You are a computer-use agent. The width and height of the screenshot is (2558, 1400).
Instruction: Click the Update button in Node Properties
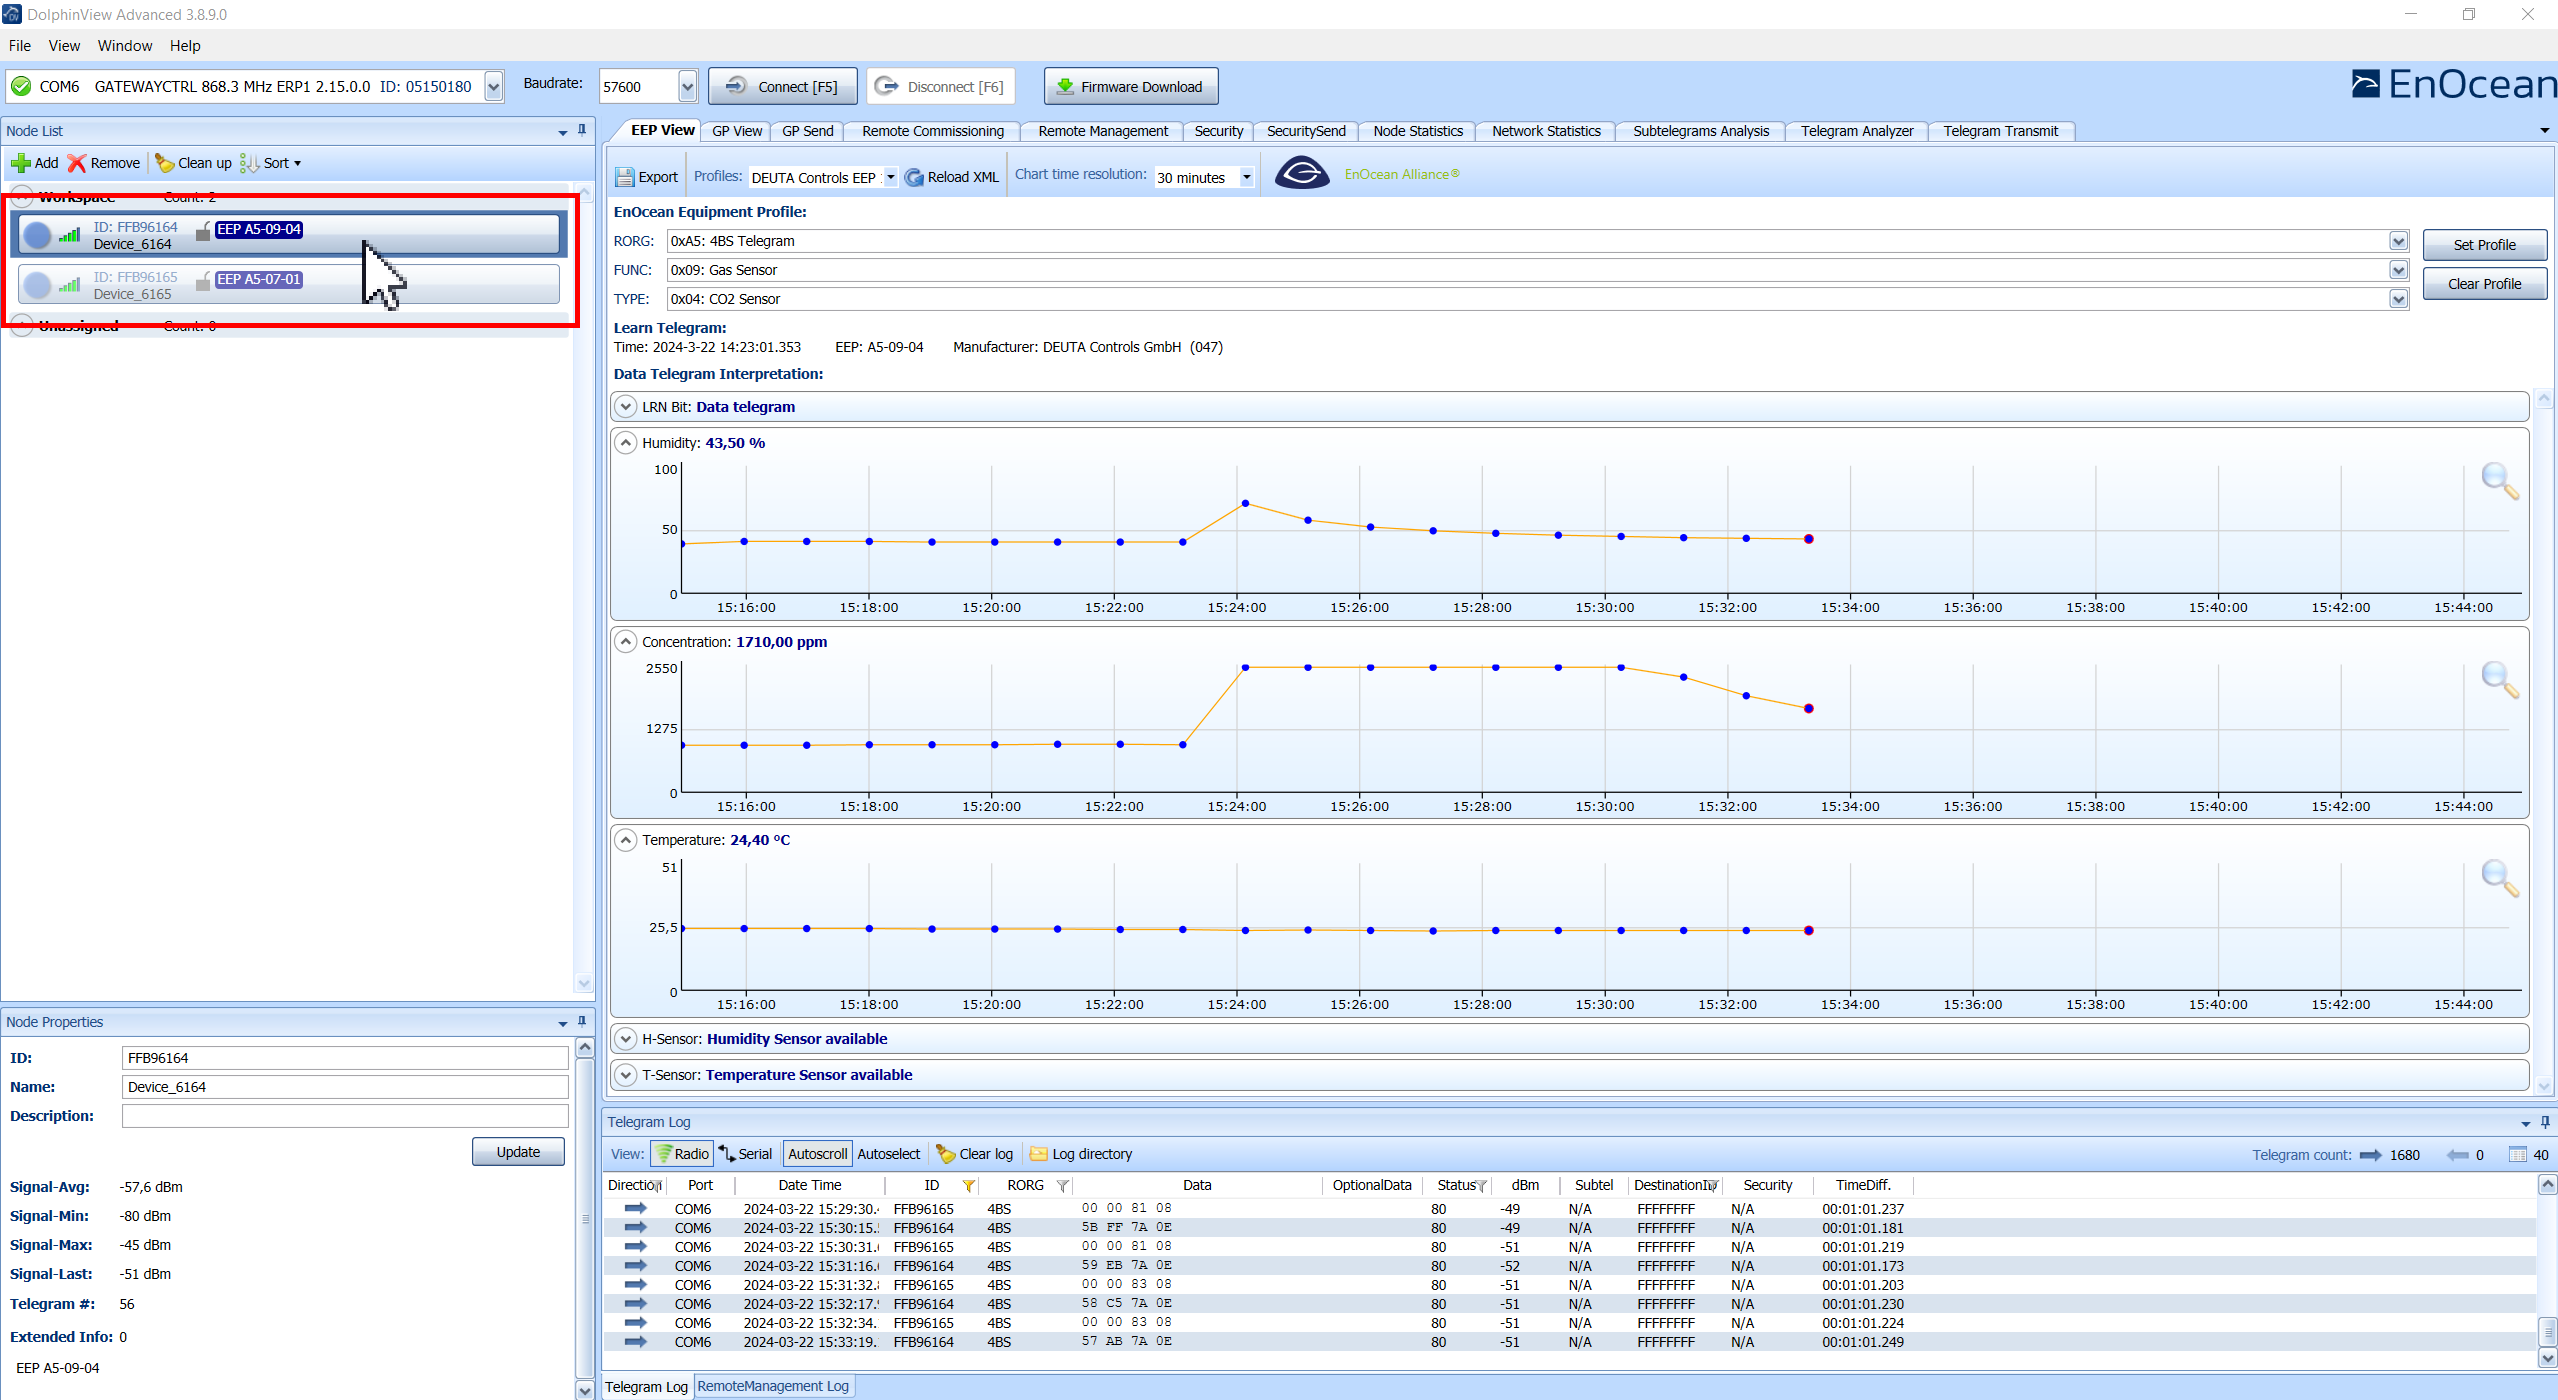[518, 1151]
